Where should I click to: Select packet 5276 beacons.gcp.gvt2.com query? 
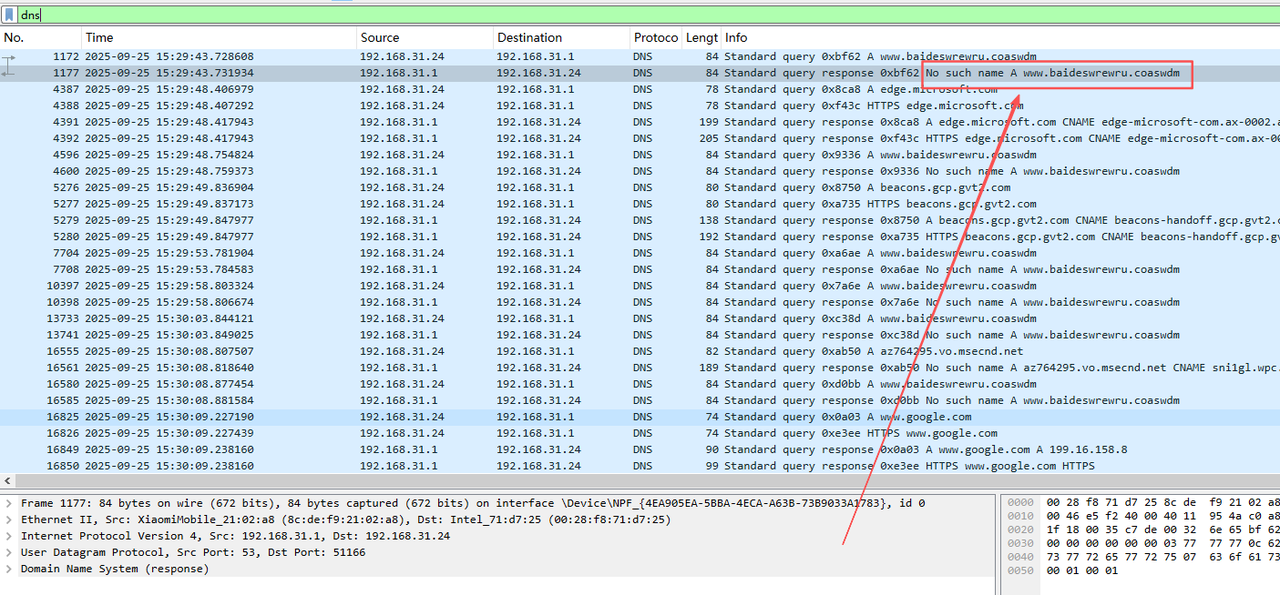click(400, 187)
